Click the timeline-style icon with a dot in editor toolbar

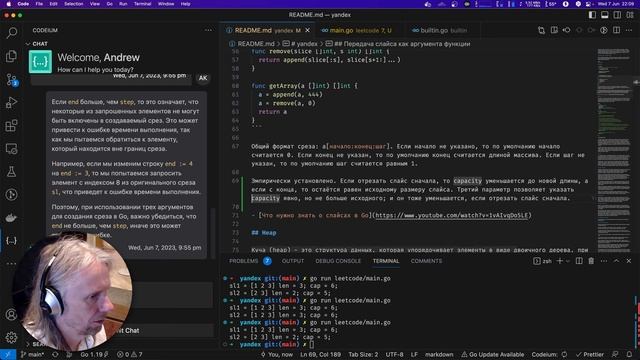click(567, 30)
